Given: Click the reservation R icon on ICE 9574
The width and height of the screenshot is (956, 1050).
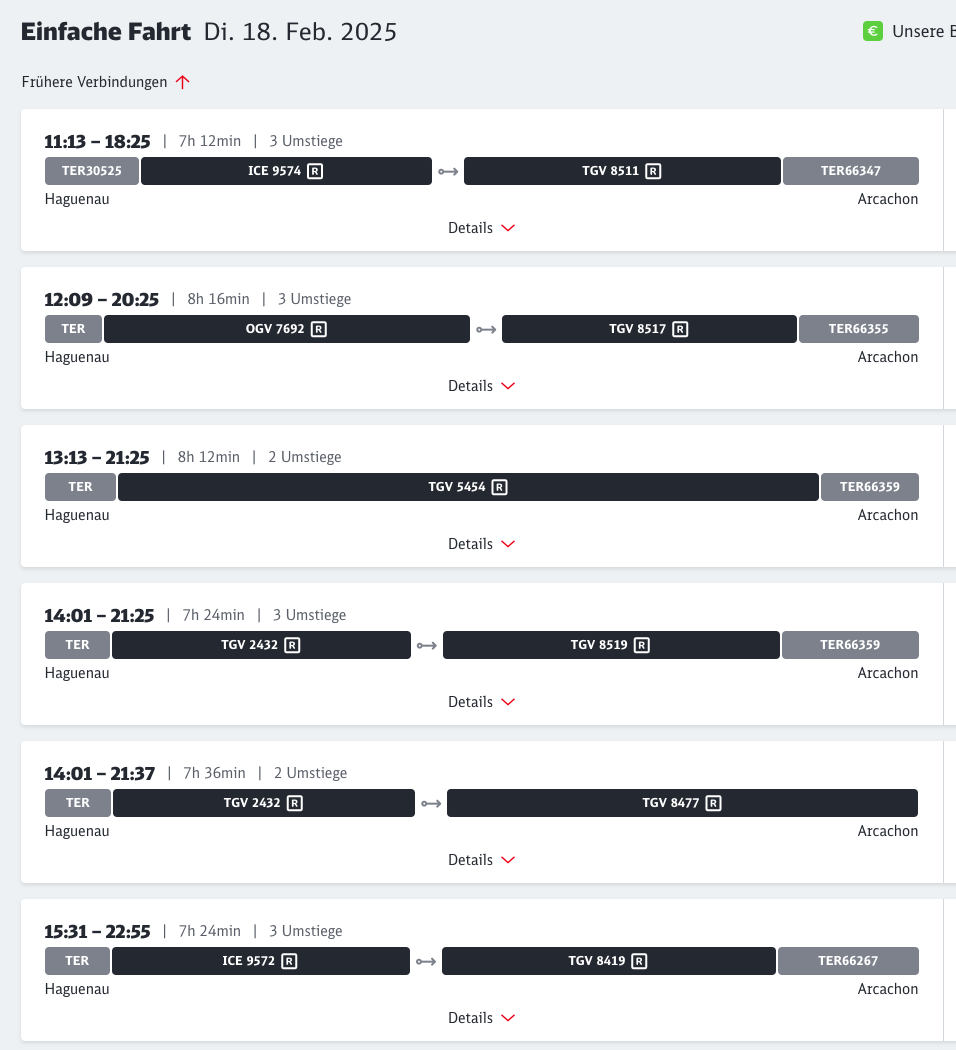Looking at the screenshot, I should [315, 171].
